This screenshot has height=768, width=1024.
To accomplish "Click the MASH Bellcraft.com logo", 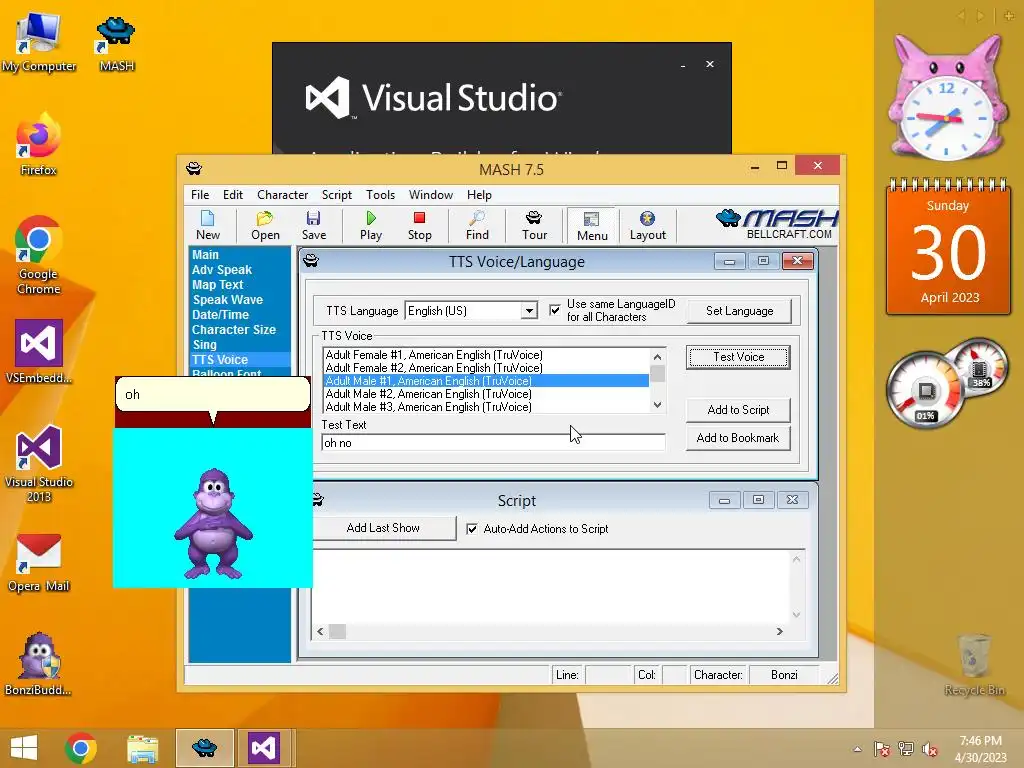I will [777, 224].
